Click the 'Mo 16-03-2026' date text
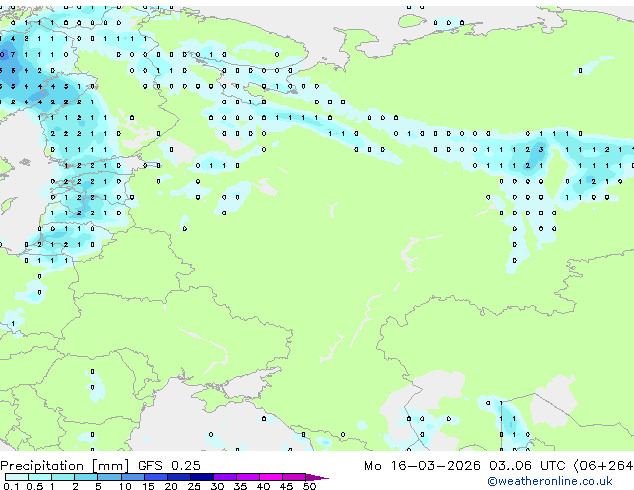This screenshot has width=634, height=490. (x=422, y=466)
